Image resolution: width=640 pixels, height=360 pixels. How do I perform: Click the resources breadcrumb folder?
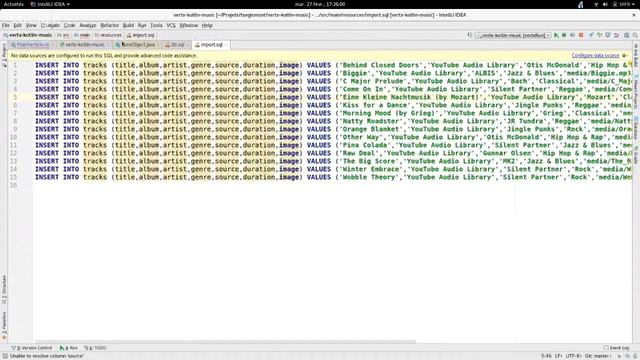point(108,35)
